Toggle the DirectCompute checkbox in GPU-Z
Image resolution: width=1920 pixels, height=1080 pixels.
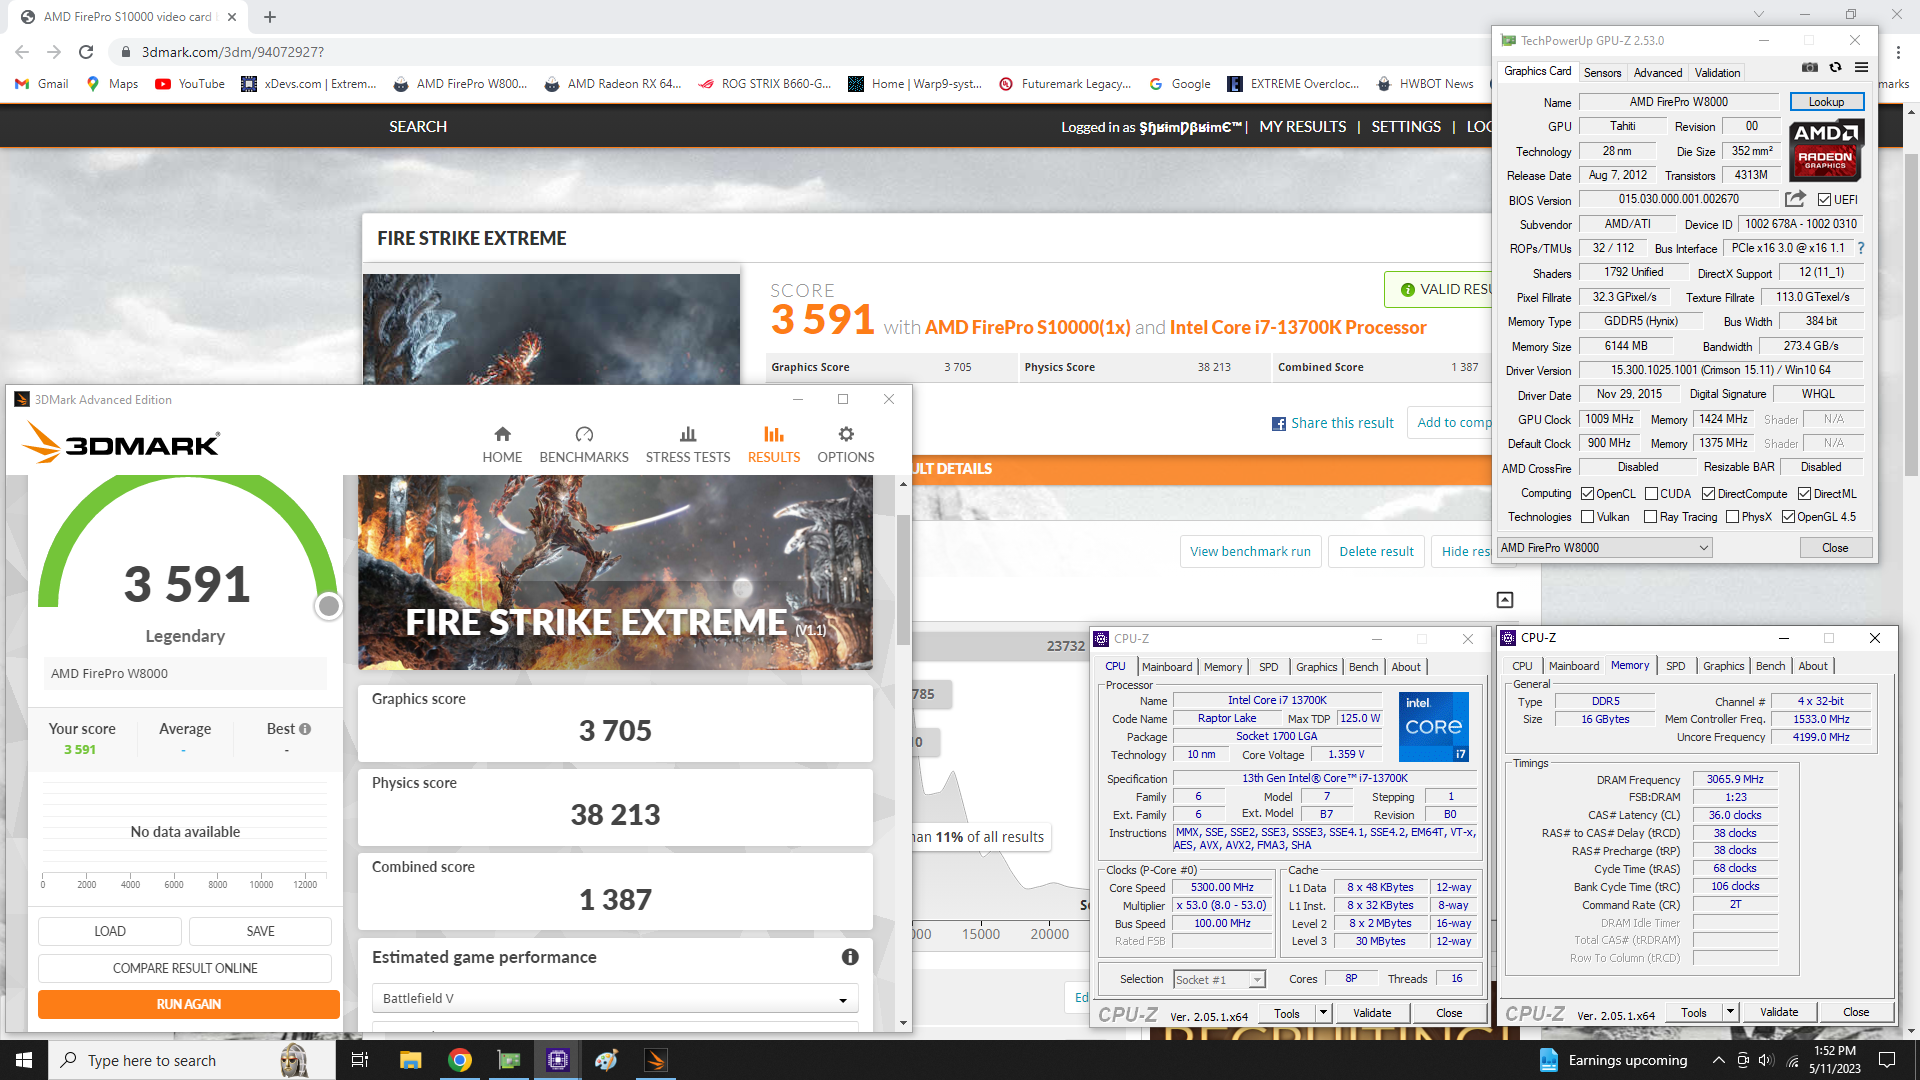[x=1709, y=494]
